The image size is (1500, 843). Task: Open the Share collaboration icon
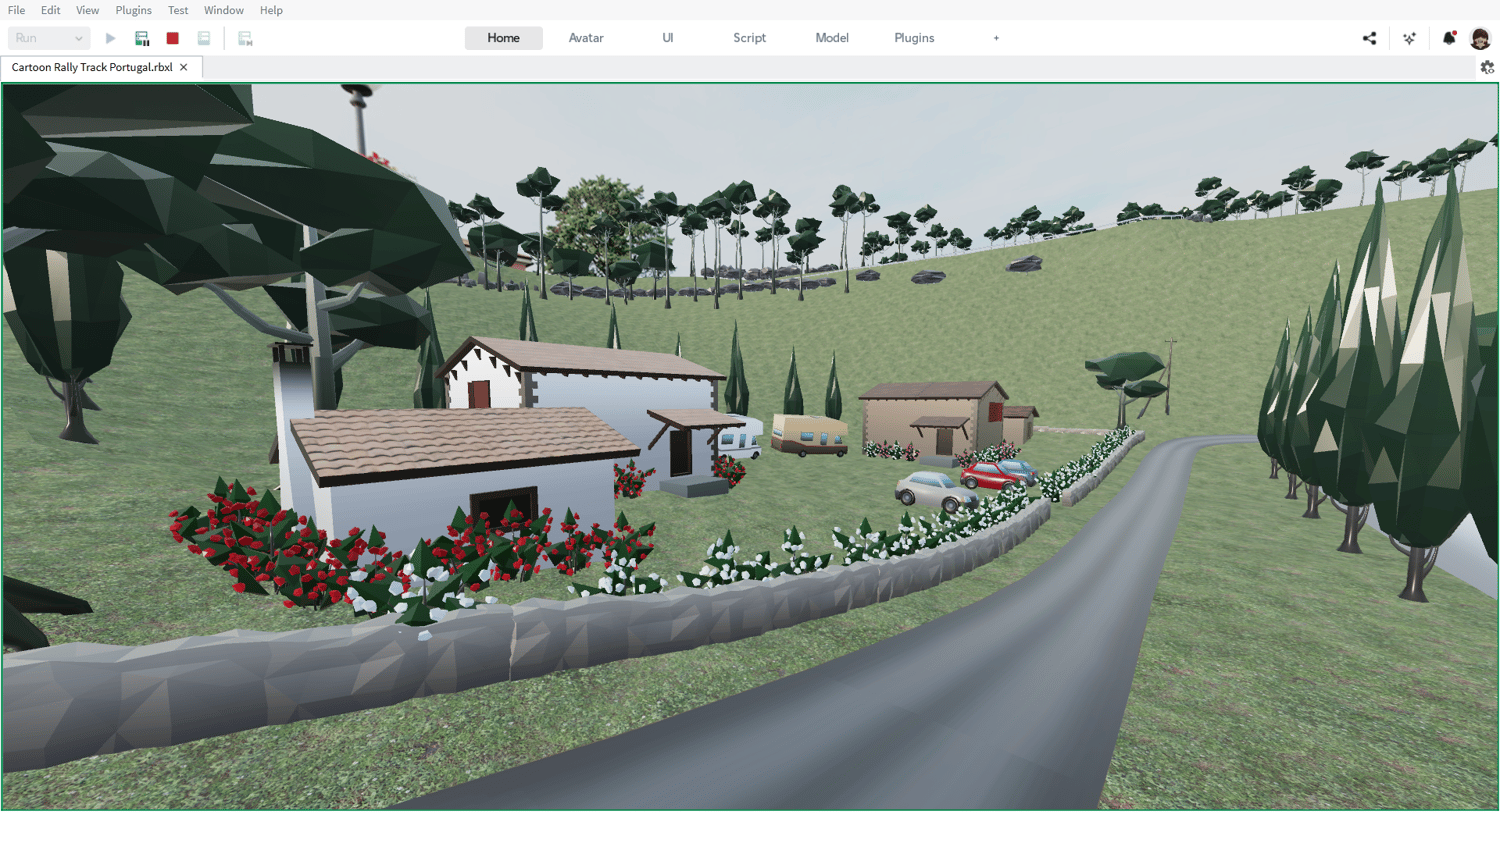(x=1369, y=38)
